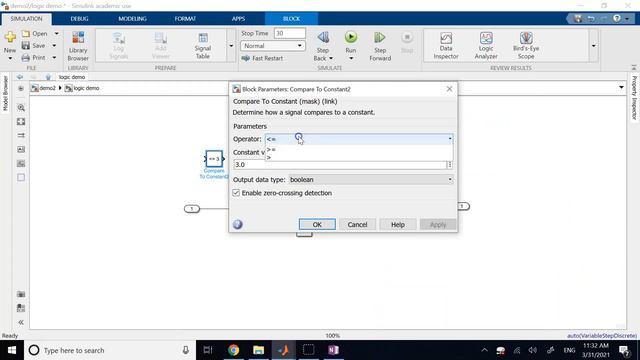The height and width of the screenshot is (360, 640).
Task: Open Chrome from the taskbar
Action: tap(233, 350)
